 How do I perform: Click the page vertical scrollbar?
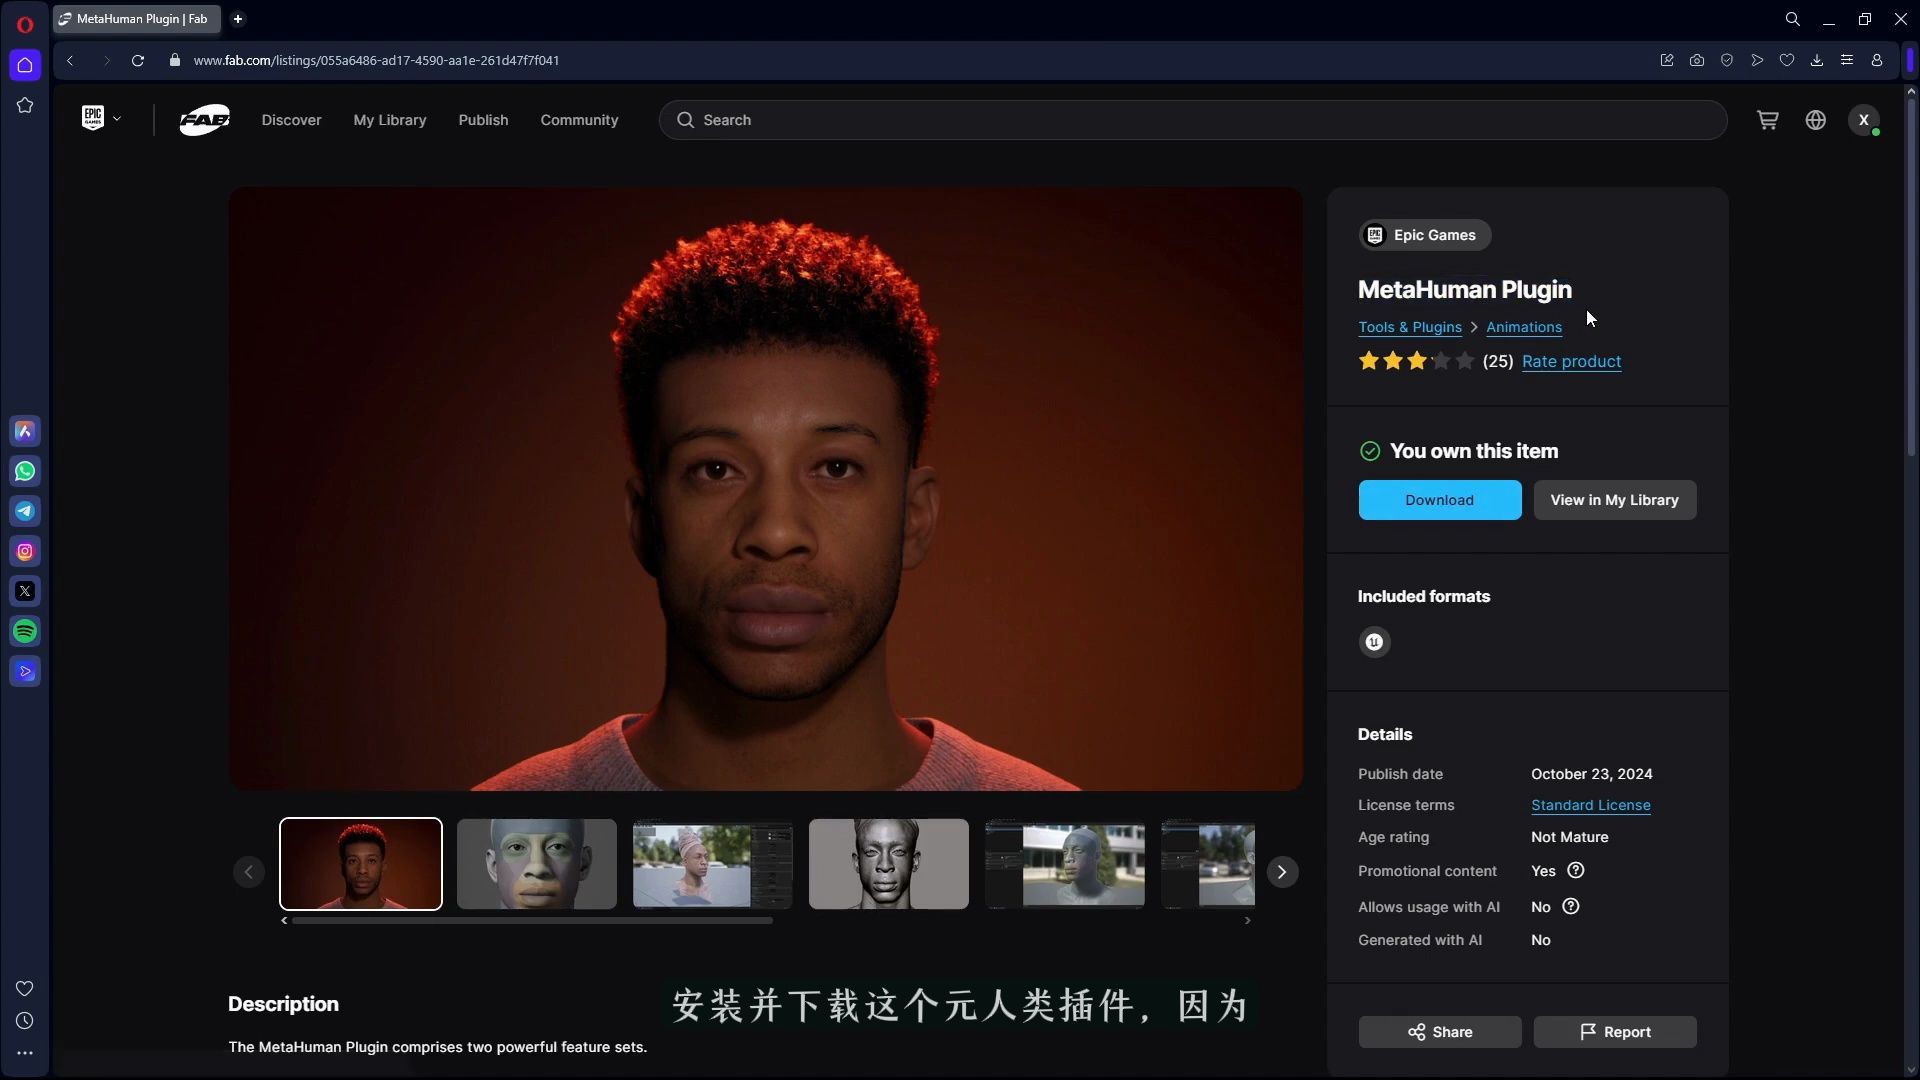coord(1911,280)
